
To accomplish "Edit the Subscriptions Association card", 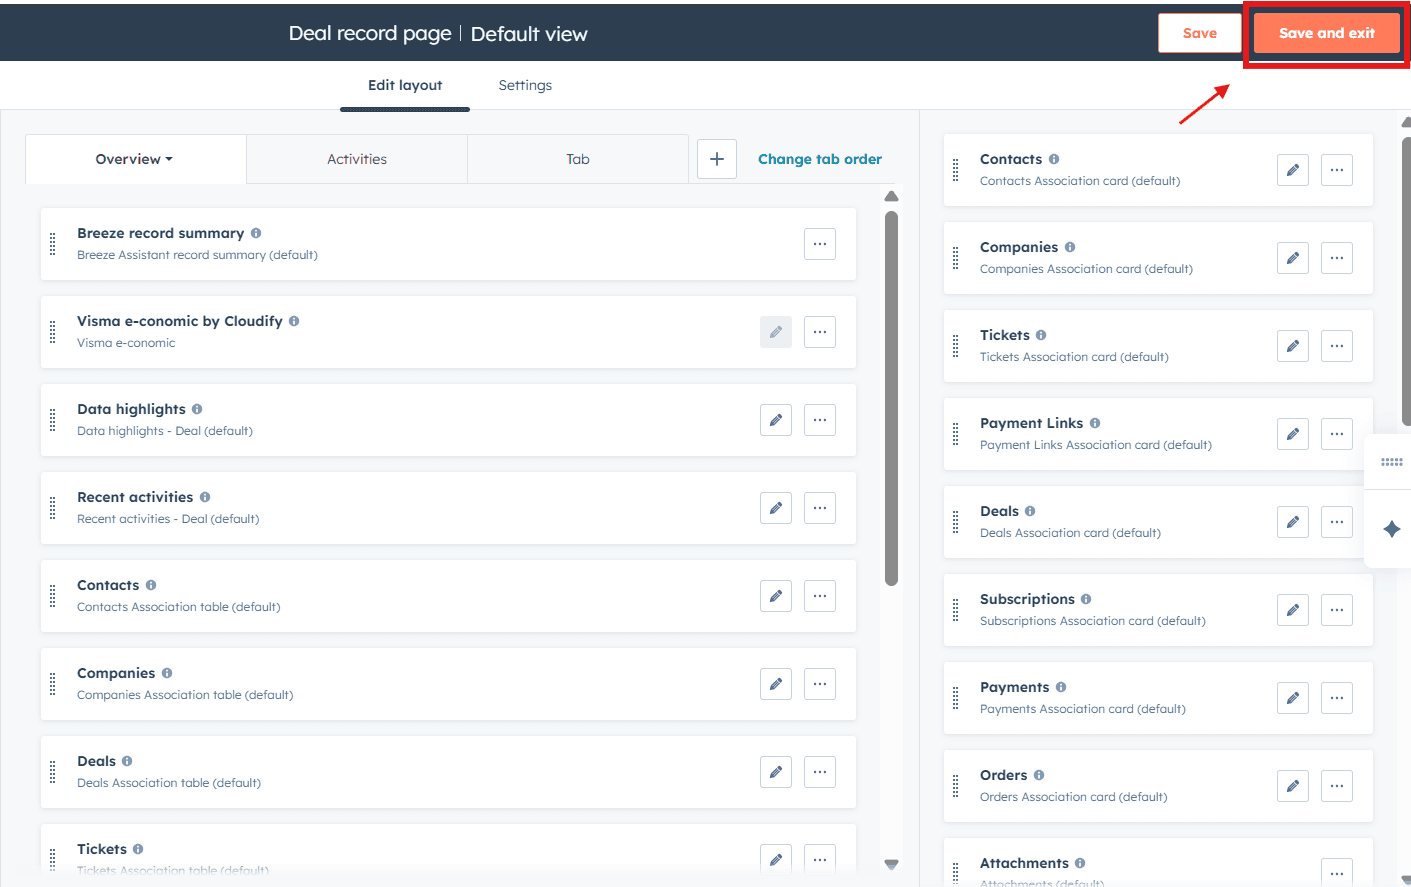I will [x=1292, y=609].
